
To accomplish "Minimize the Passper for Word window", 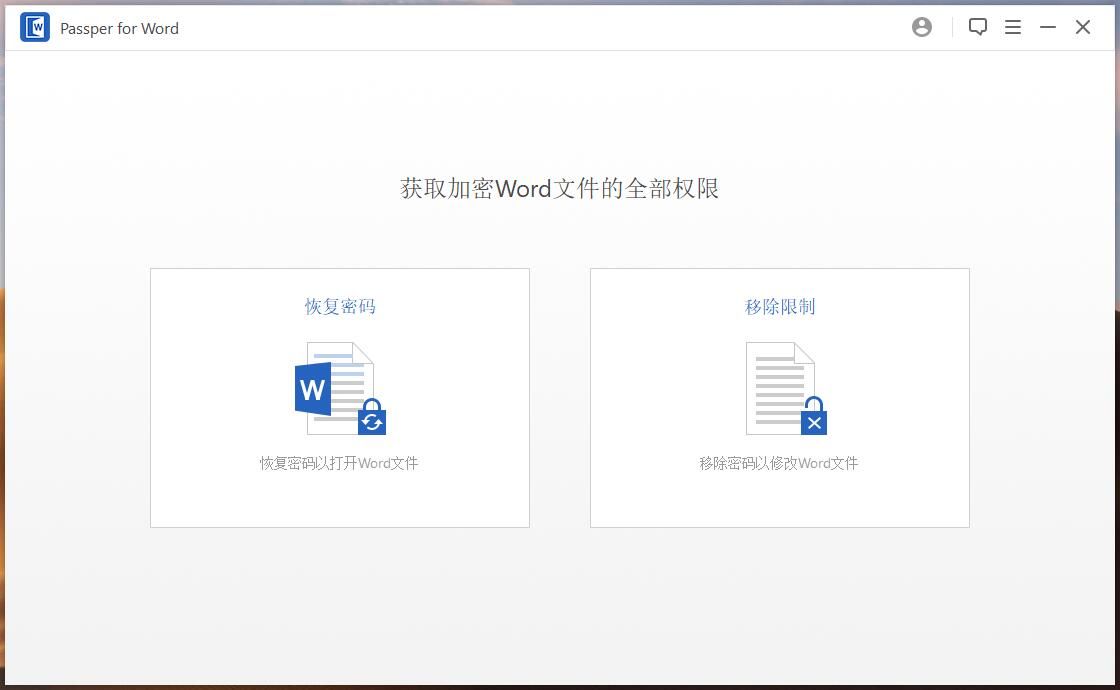I will coord(1048,28).
